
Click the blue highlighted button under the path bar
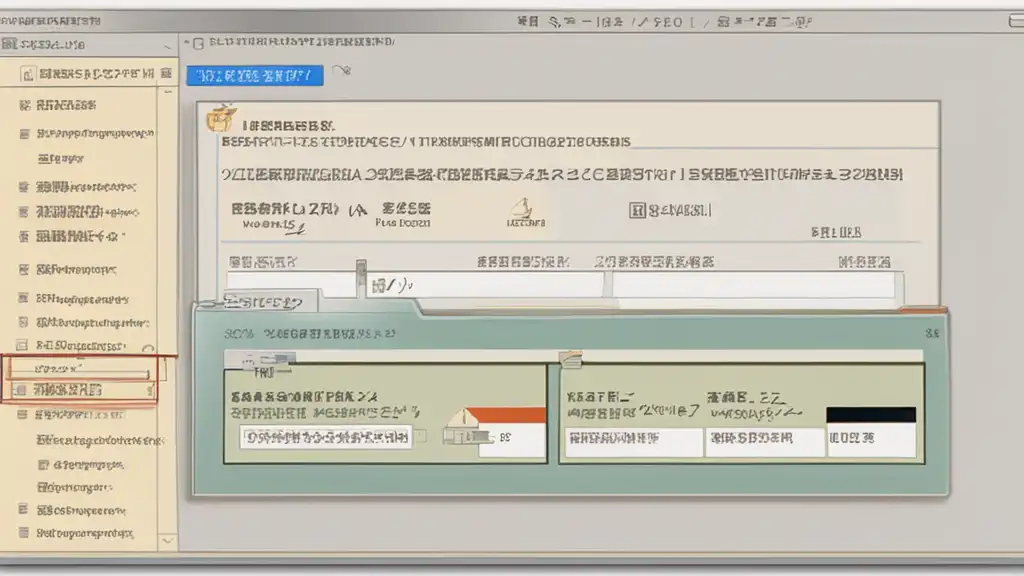click(255, 75)
